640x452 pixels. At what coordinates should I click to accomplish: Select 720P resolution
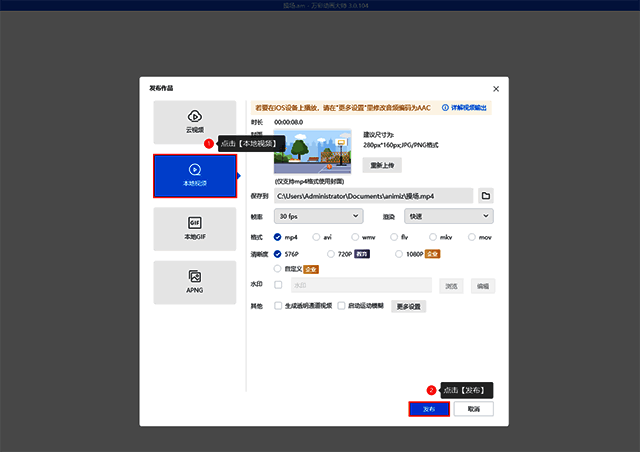pos(329,254)
